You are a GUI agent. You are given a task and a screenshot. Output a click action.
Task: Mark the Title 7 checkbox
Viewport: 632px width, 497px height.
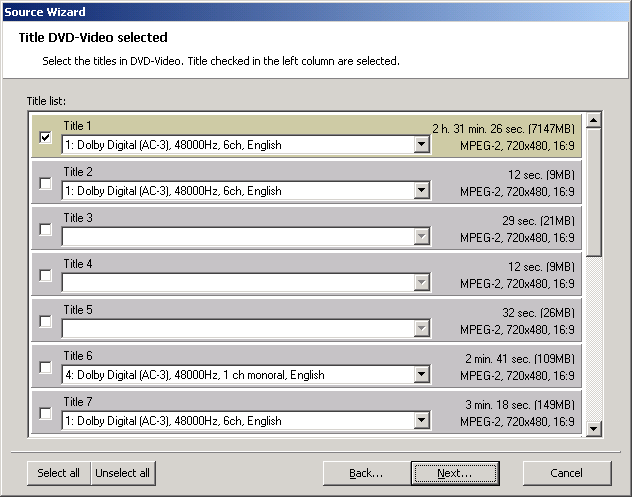point(45,413)
